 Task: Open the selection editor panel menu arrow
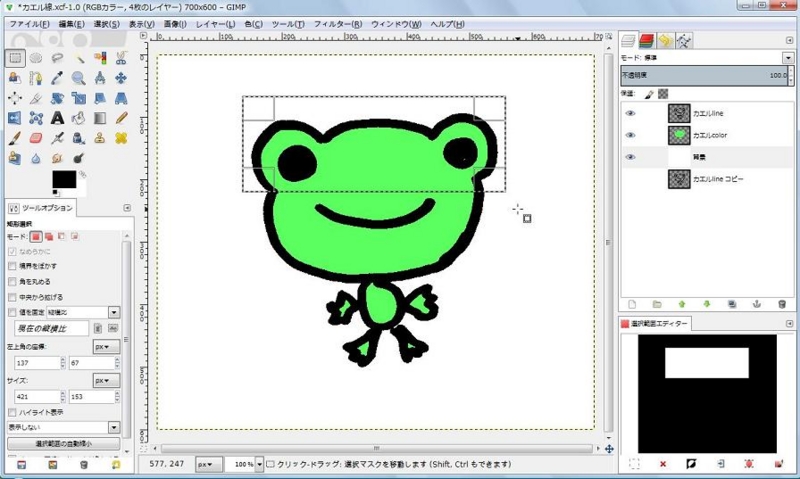coord(789,323)
